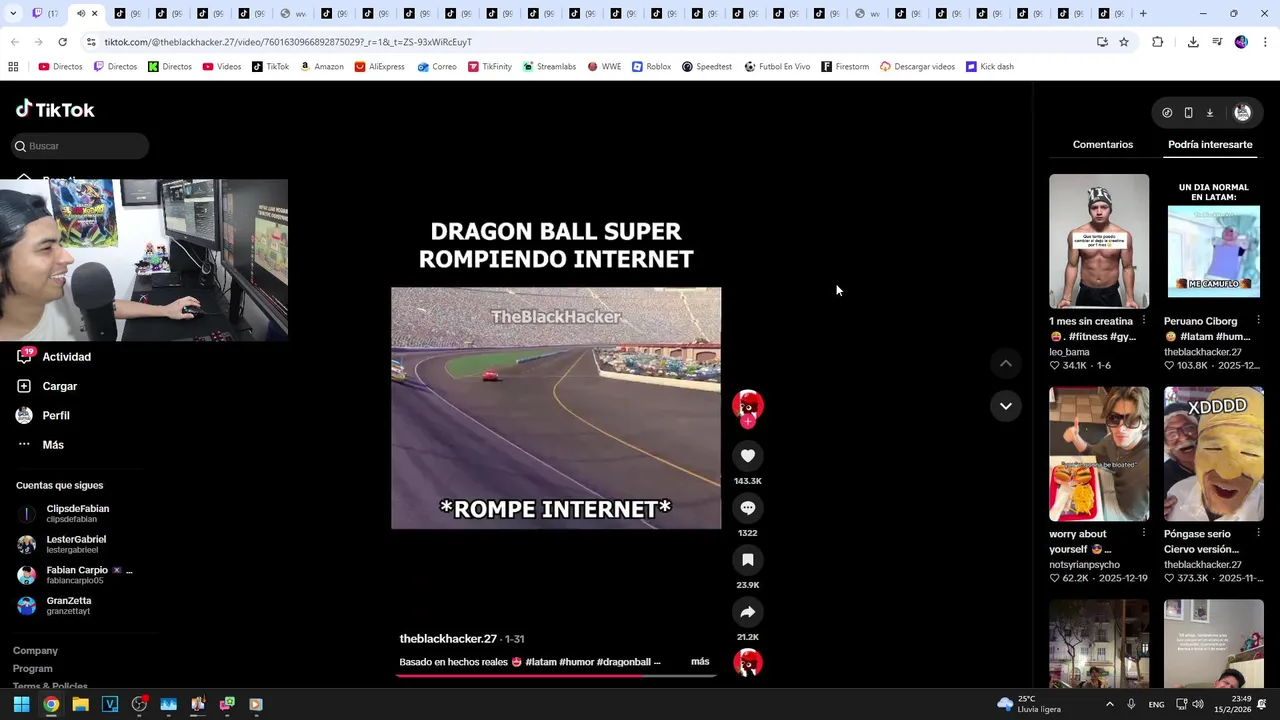The image size is (1280, 720).
Task: Open TikTok coins icon in top pill
Action: (1167, 113)
